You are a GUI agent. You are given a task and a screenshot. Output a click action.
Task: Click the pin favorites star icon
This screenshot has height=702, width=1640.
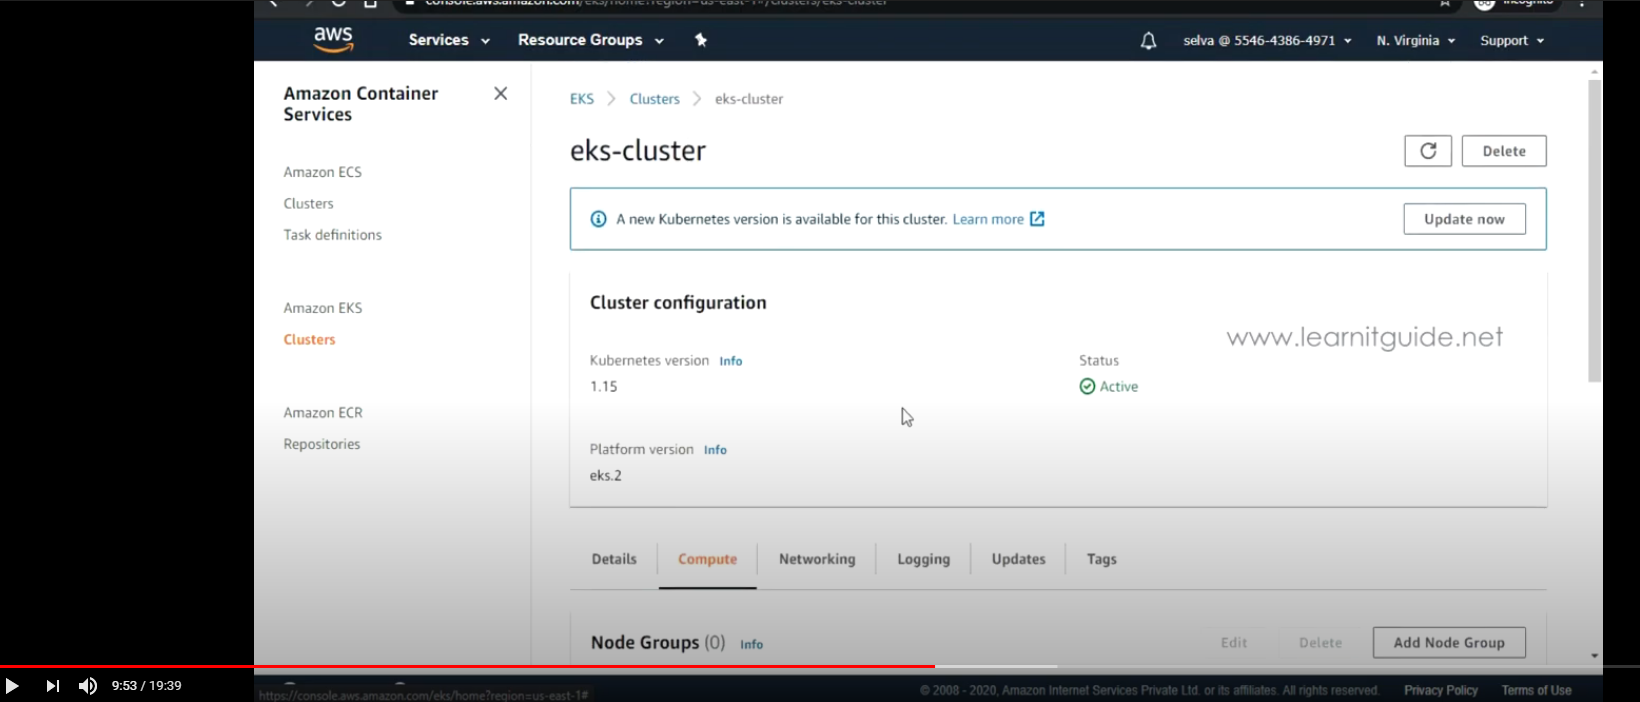tap(700, 40)
